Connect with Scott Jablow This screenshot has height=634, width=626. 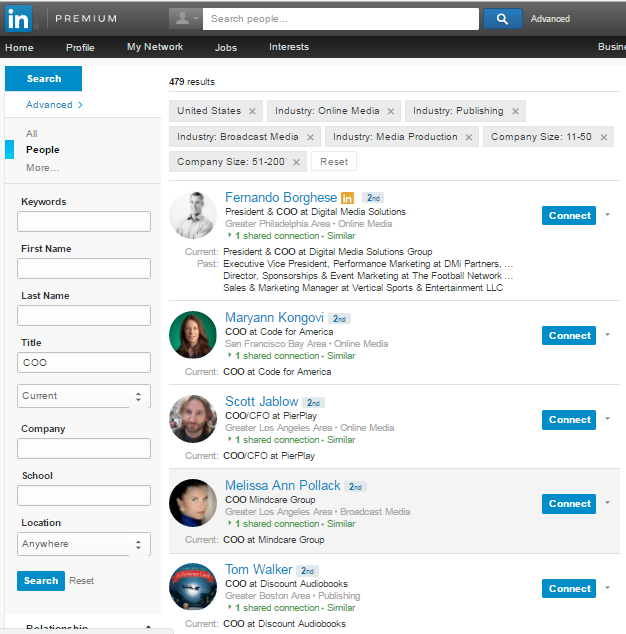569,420
